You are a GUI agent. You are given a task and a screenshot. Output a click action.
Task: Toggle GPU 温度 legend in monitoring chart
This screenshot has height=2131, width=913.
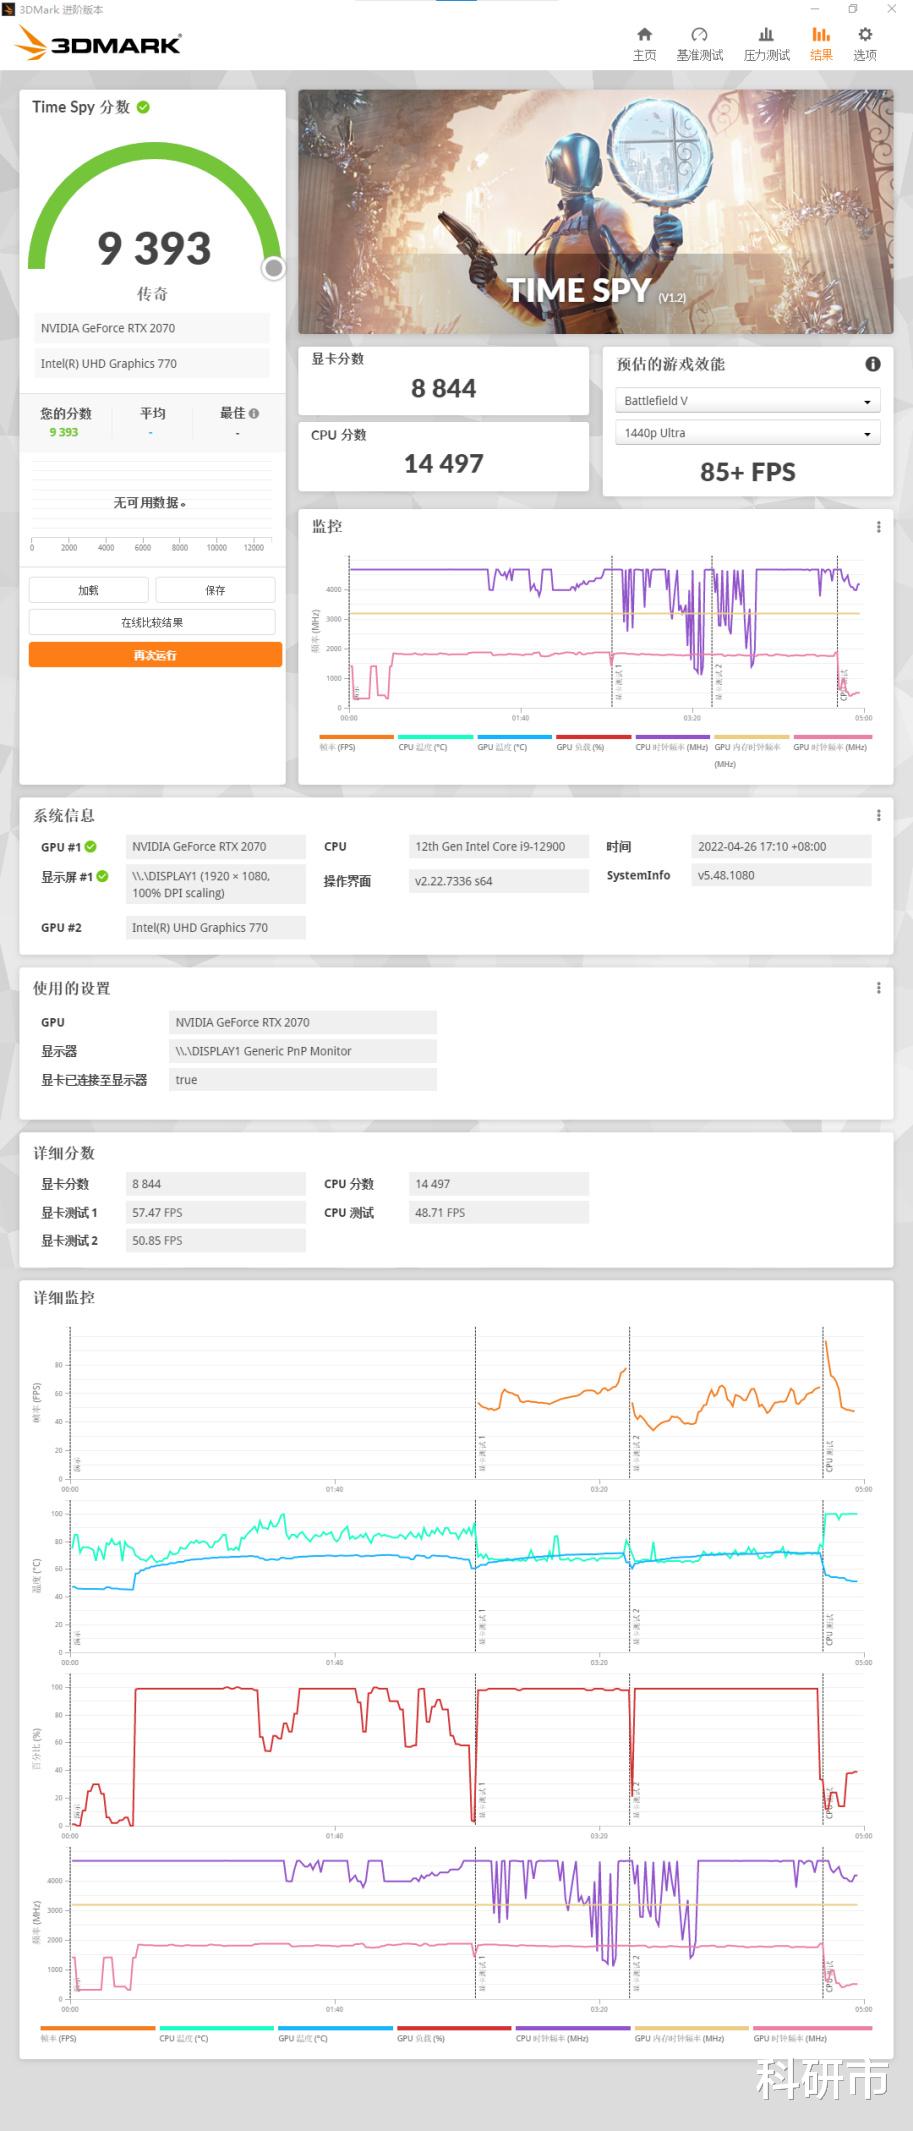coord(514,743)
